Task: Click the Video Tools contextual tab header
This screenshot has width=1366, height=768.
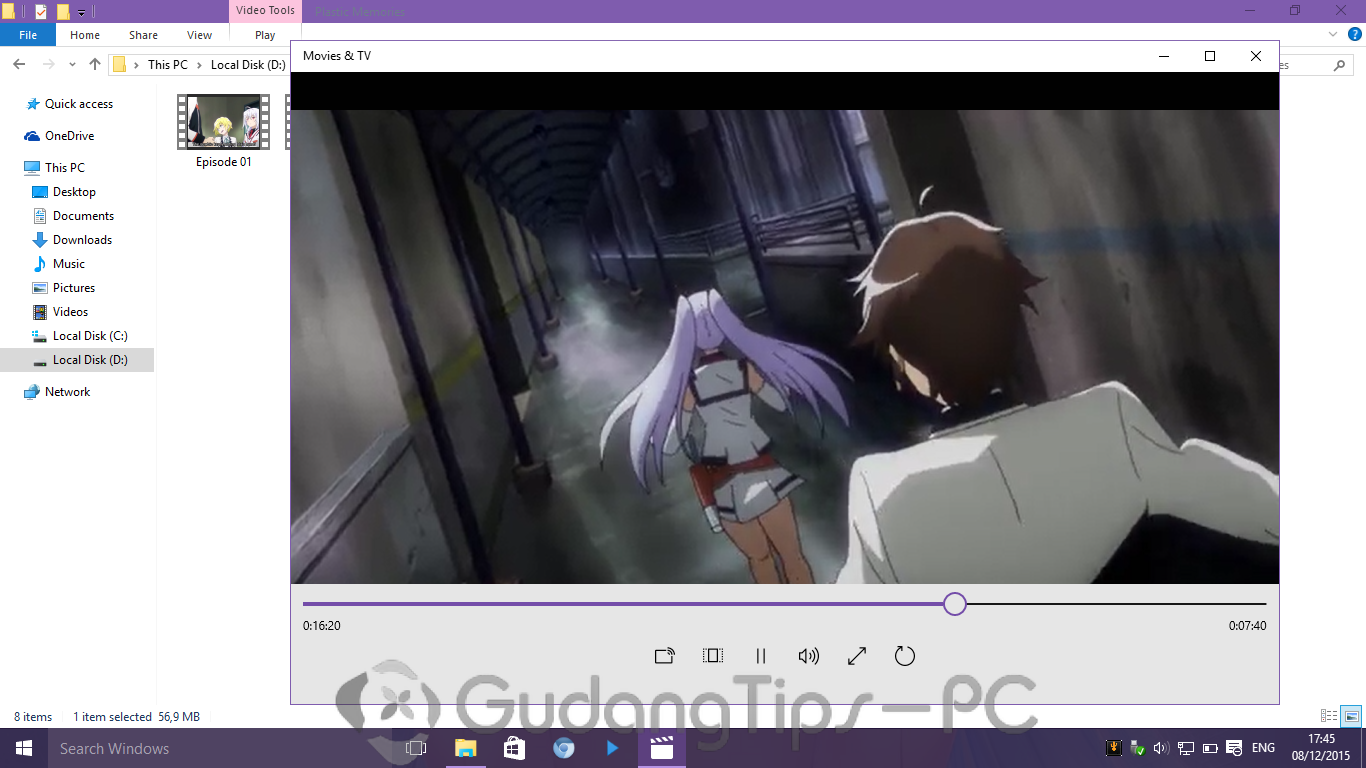Action: tap(265, 11)
